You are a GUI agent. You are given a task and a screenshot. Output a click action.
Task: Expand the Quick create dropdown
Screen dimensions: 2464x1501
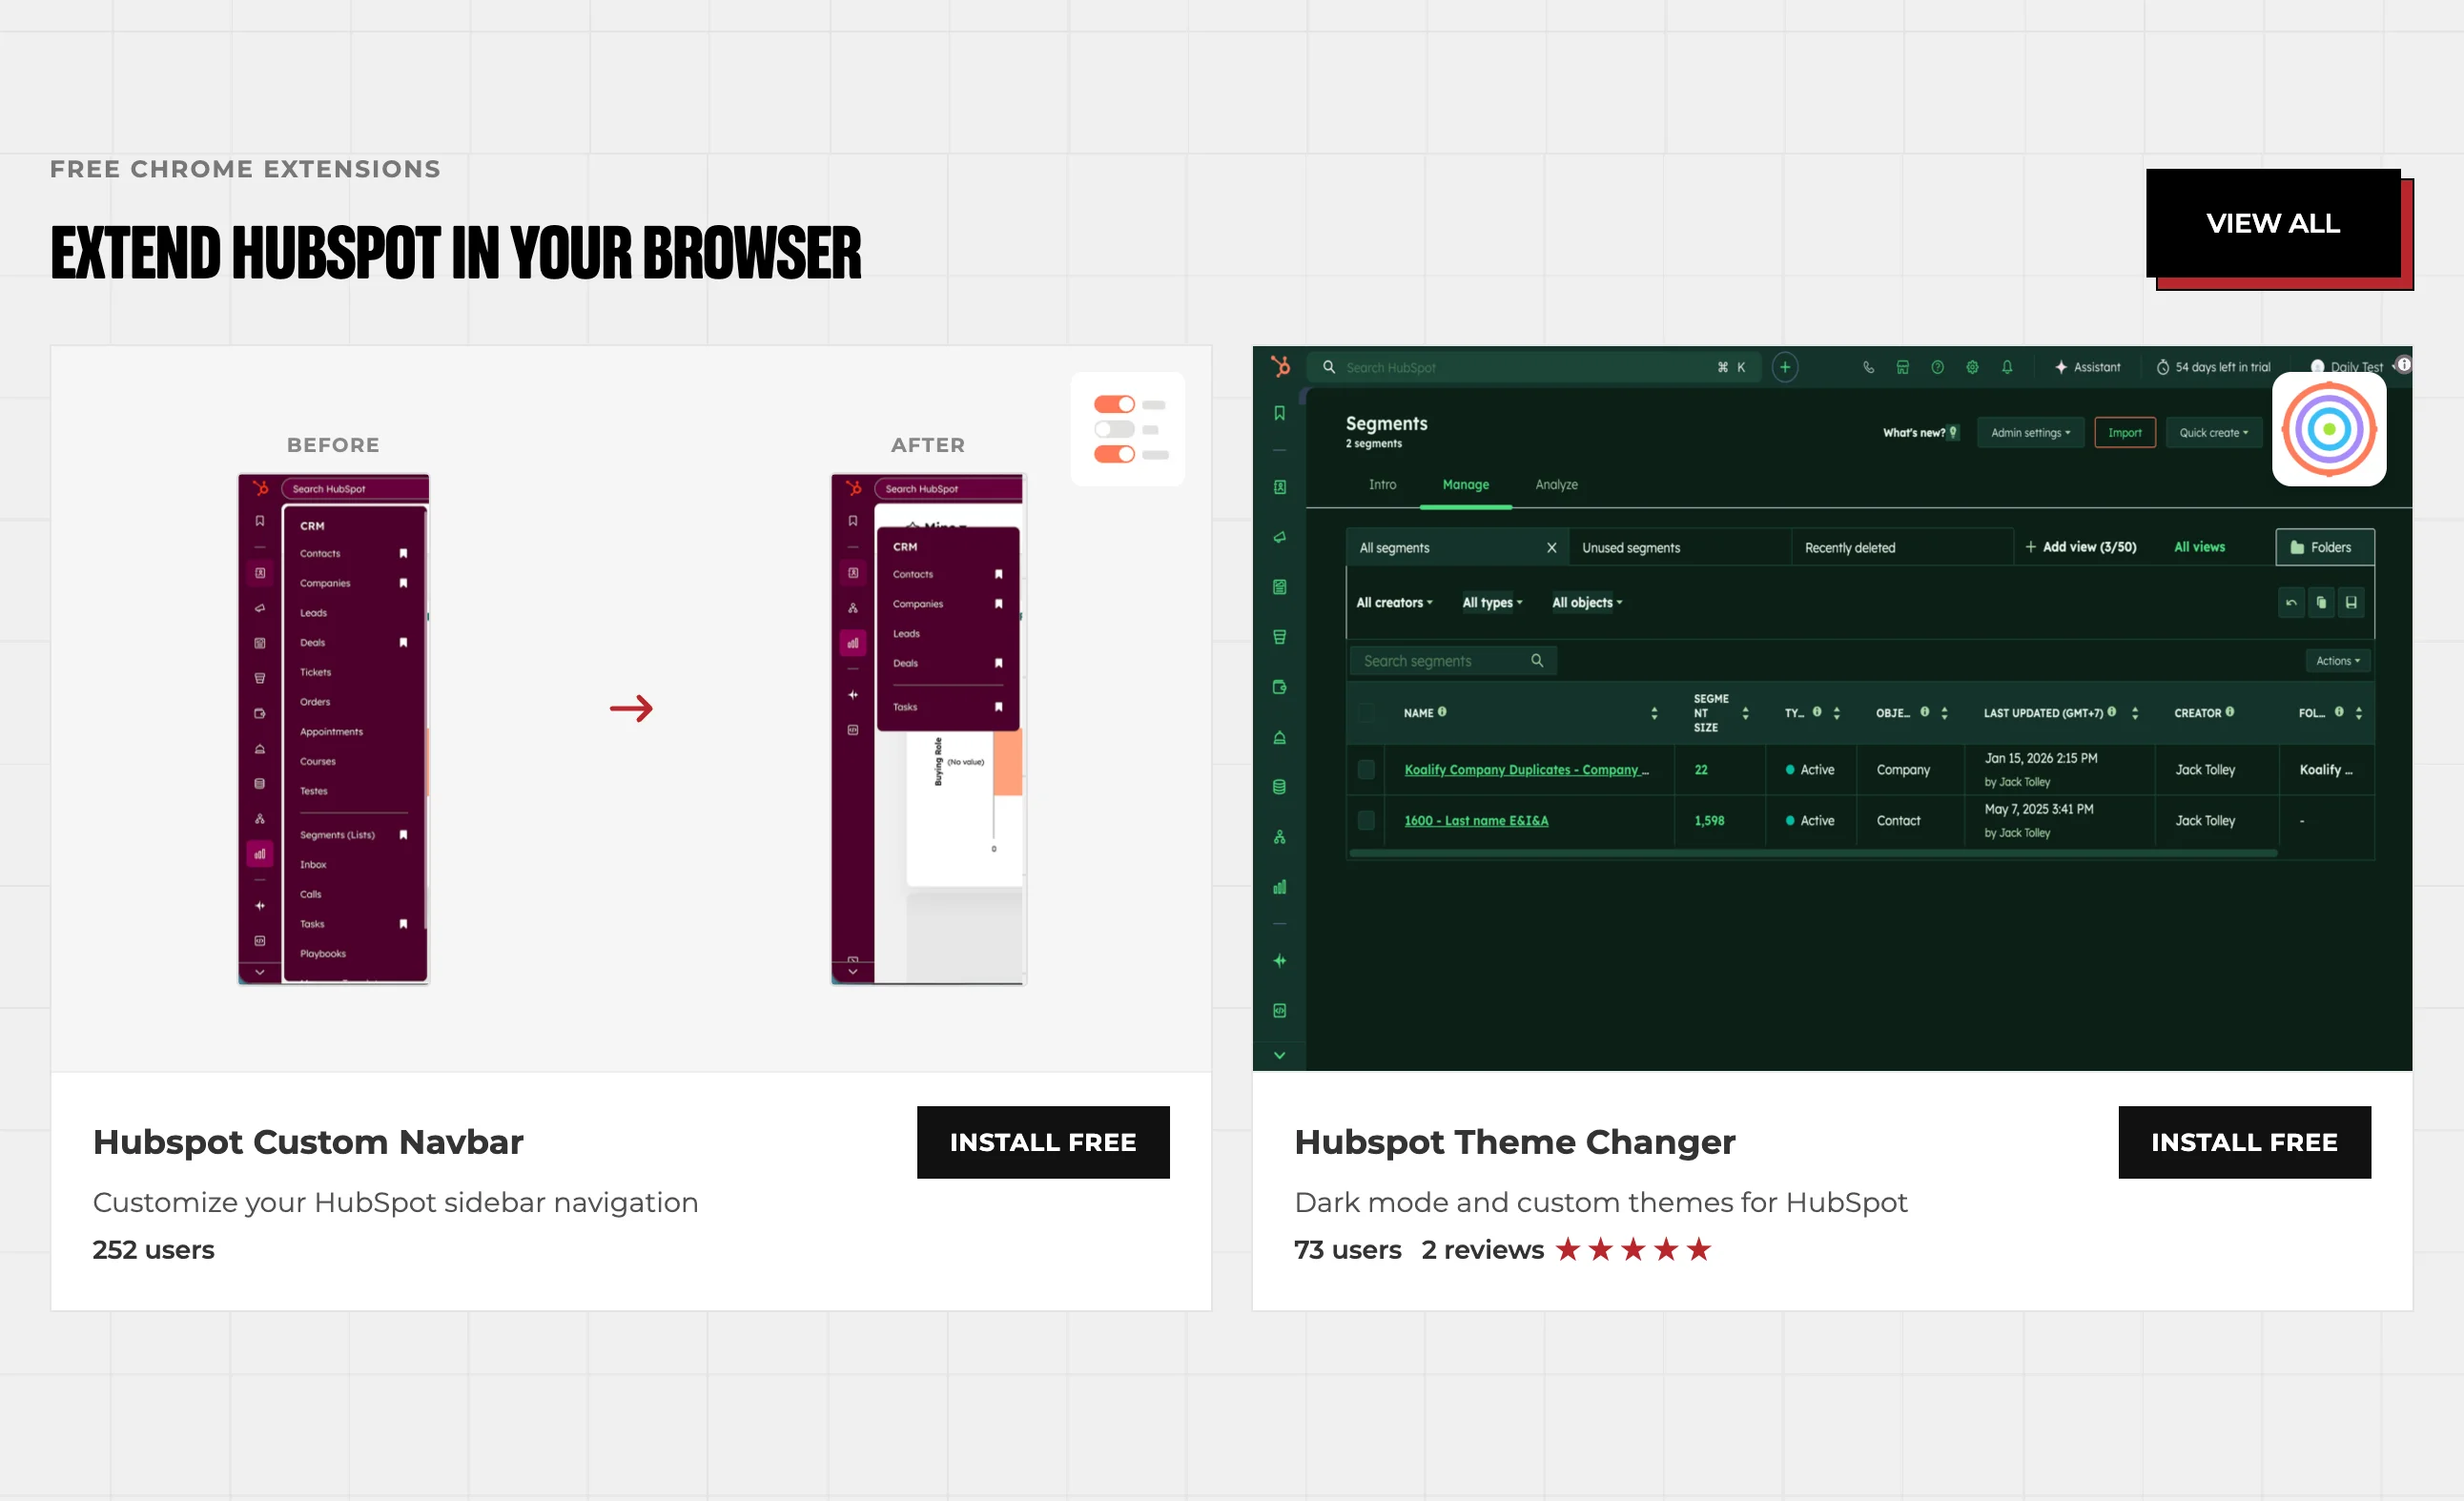pos(2213,432)
